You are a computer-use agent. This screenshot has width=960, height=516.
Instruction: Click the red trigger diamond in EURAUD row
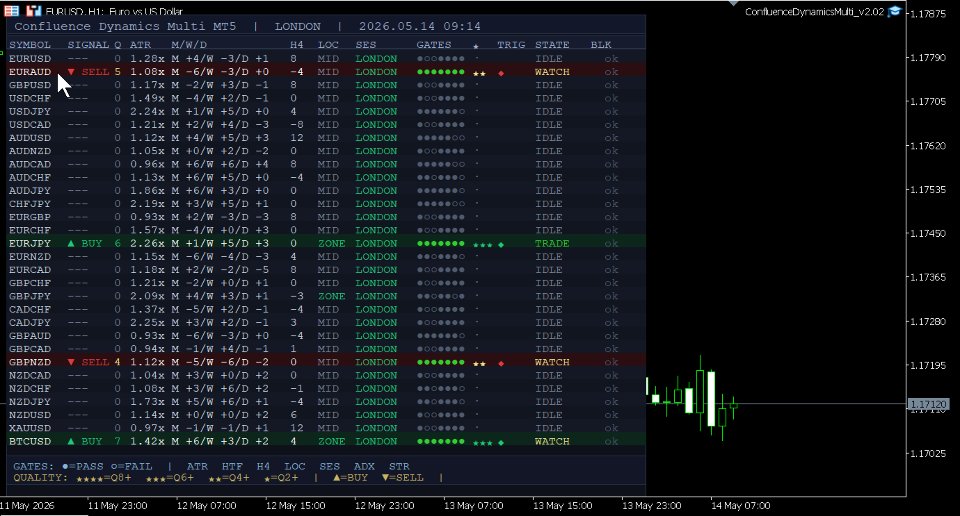[501, 73]
